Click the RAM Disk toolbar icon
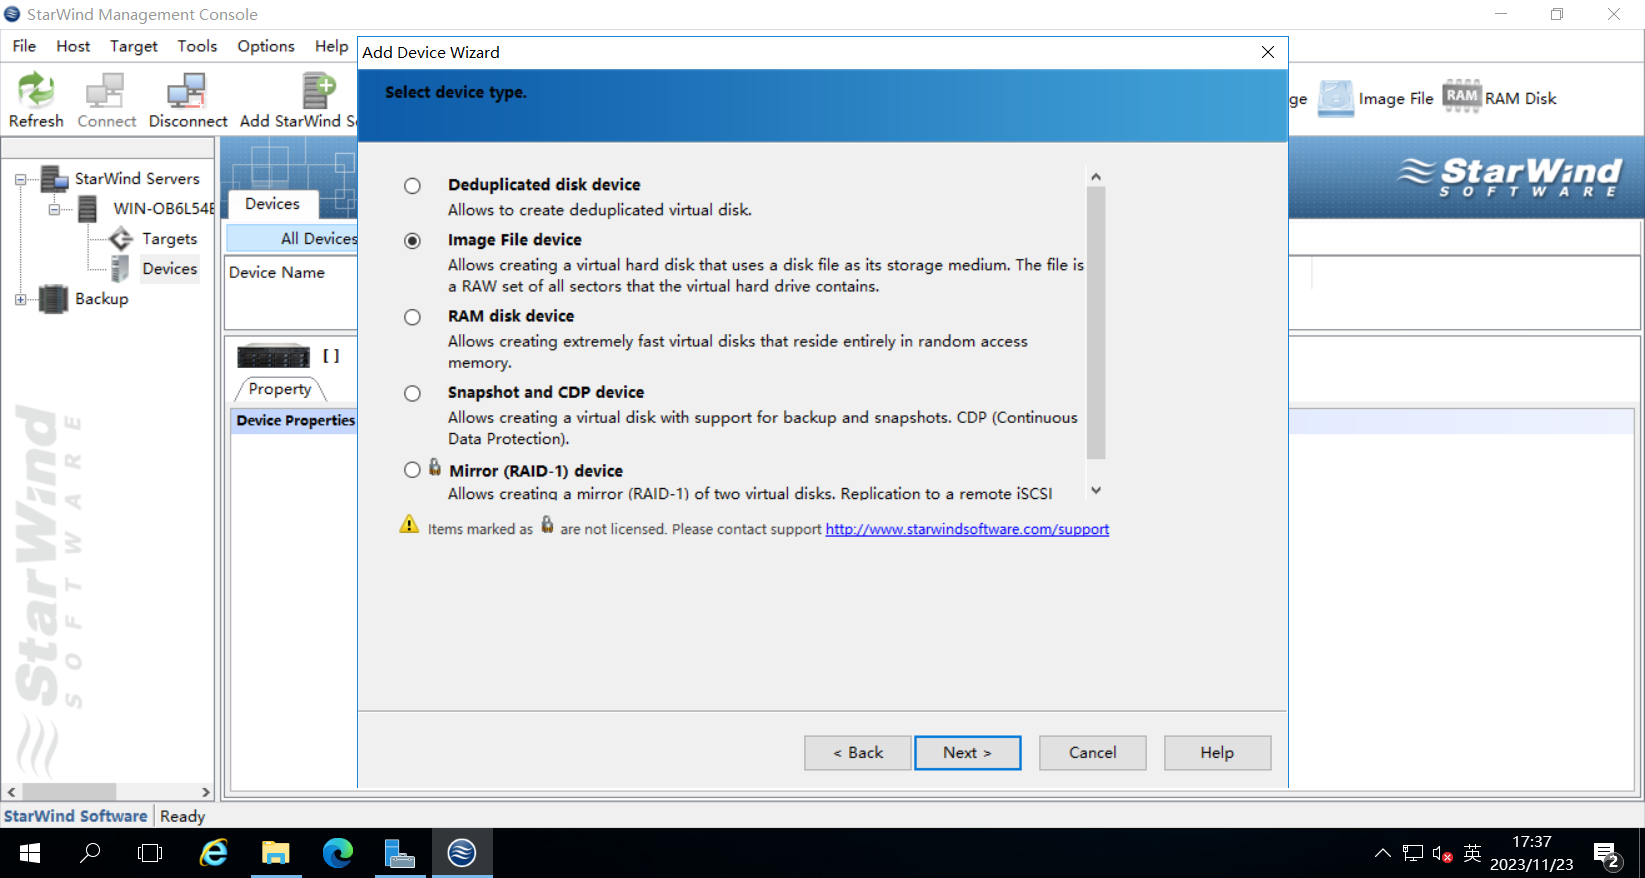The width and height of the screenshot is (1645, 878). coord(1461,97)
